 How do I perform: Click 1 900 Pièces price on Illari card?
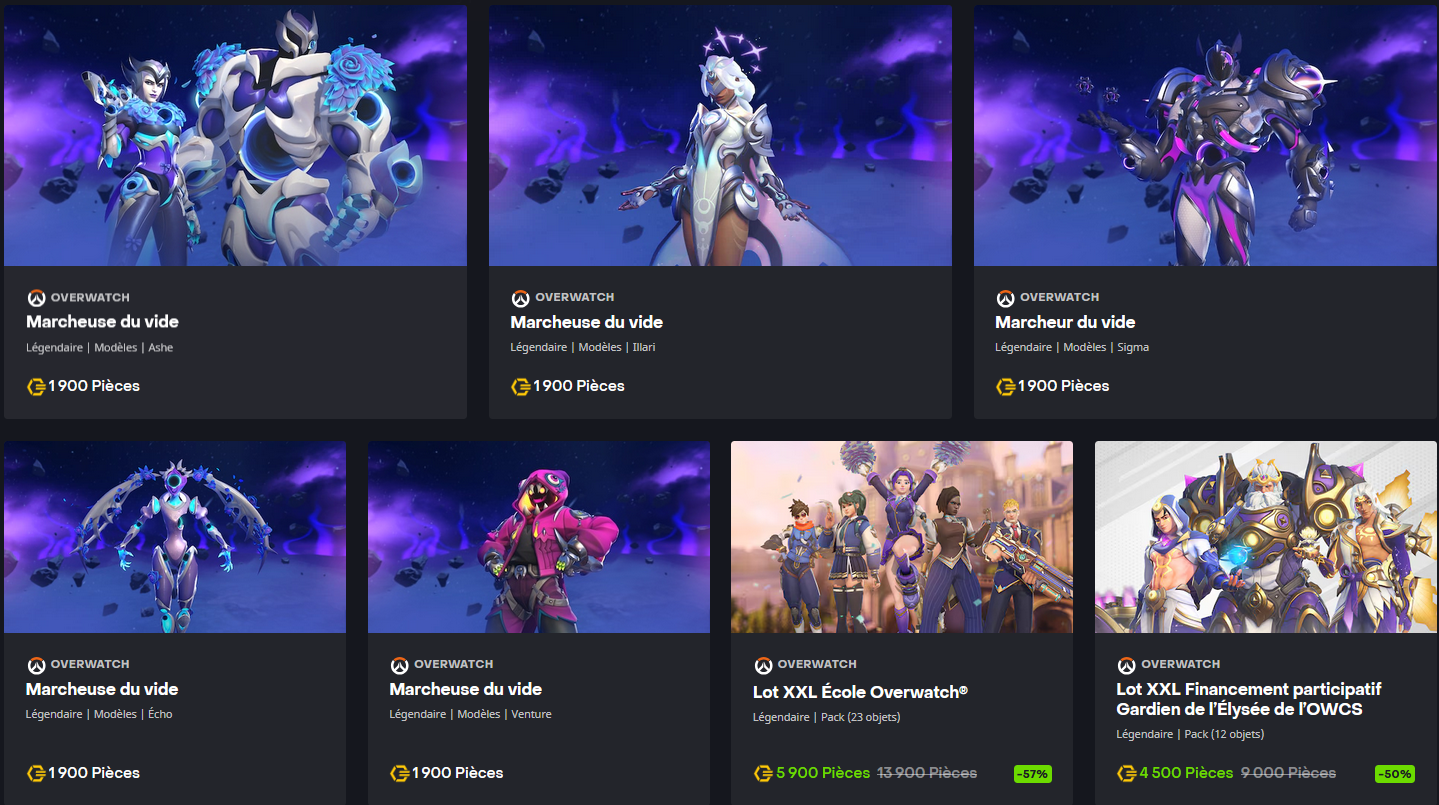[578, 386]
